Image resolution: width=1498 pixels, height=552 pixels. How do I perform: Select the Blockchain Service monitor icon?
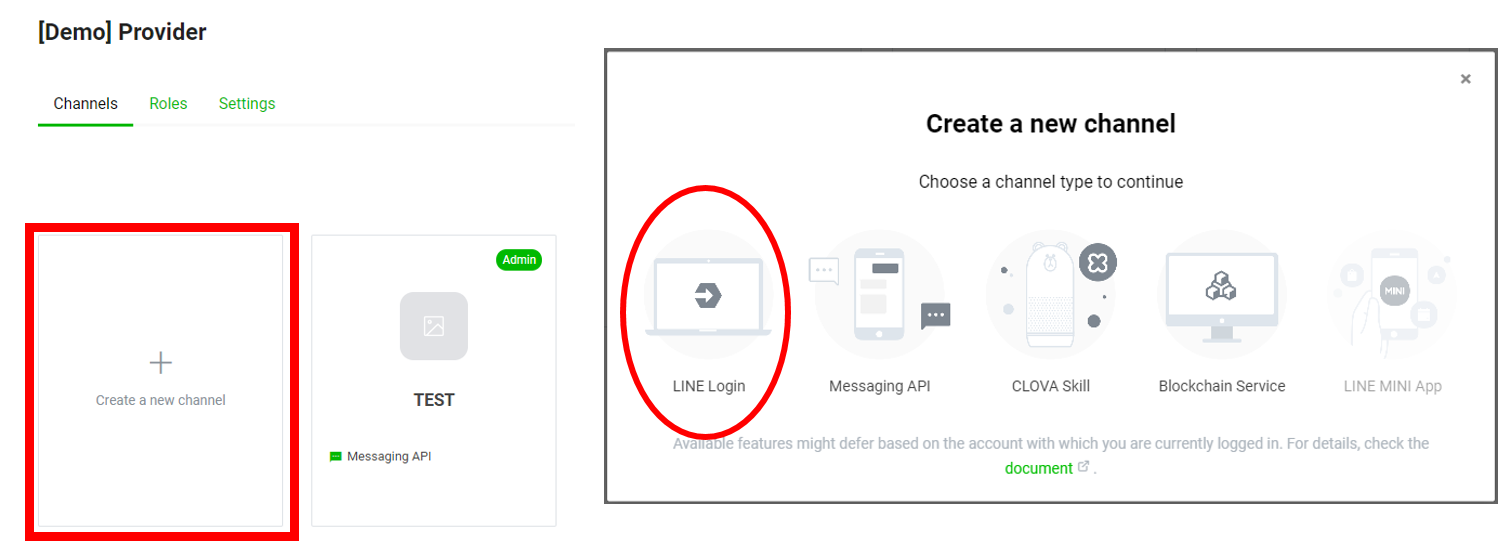(1221, 295)
